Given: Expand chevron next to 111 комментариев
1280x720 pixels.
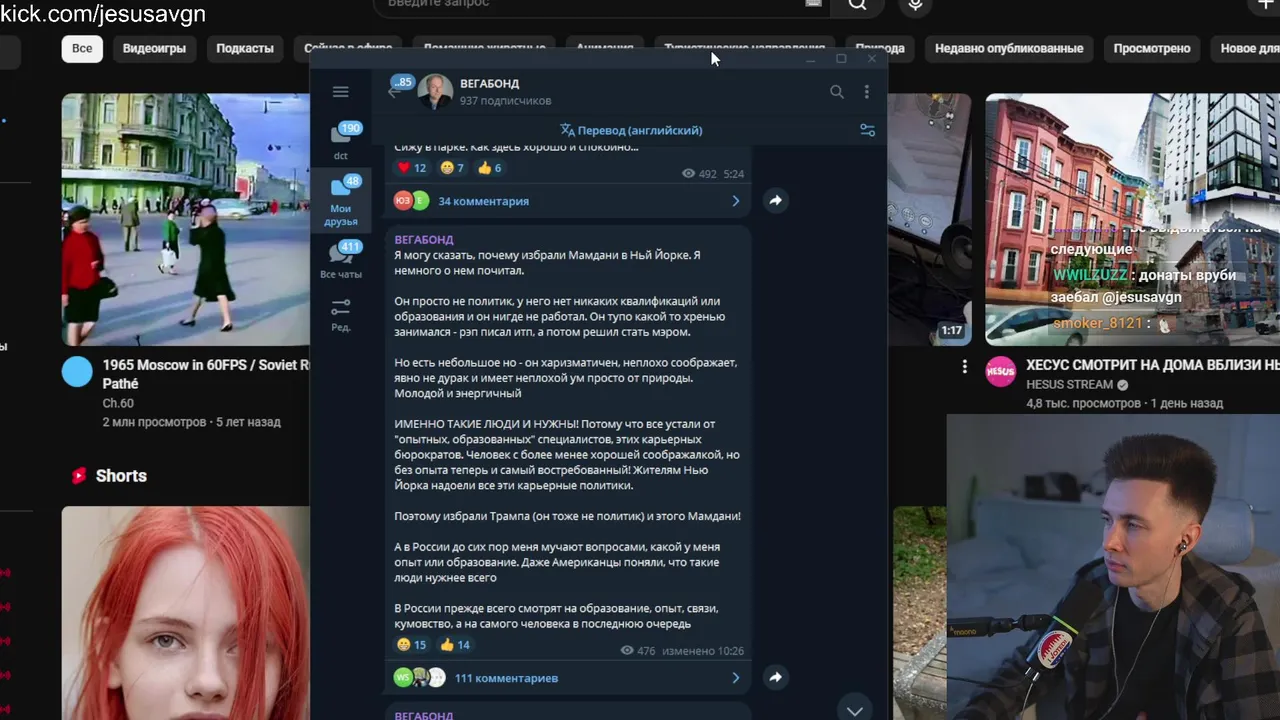Looking at the screenshot, I should coord(736,678).
